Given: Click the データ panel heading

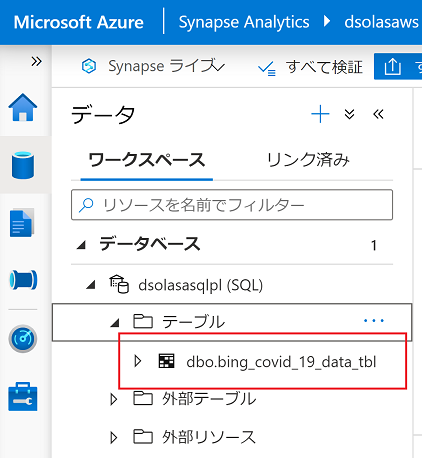Looking at the screenshot, I should [x=103, y=115].
